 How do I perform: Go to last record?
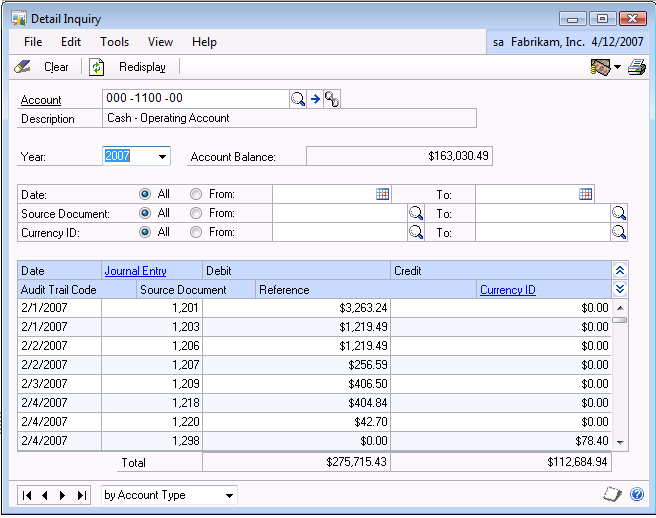[82, 495]
